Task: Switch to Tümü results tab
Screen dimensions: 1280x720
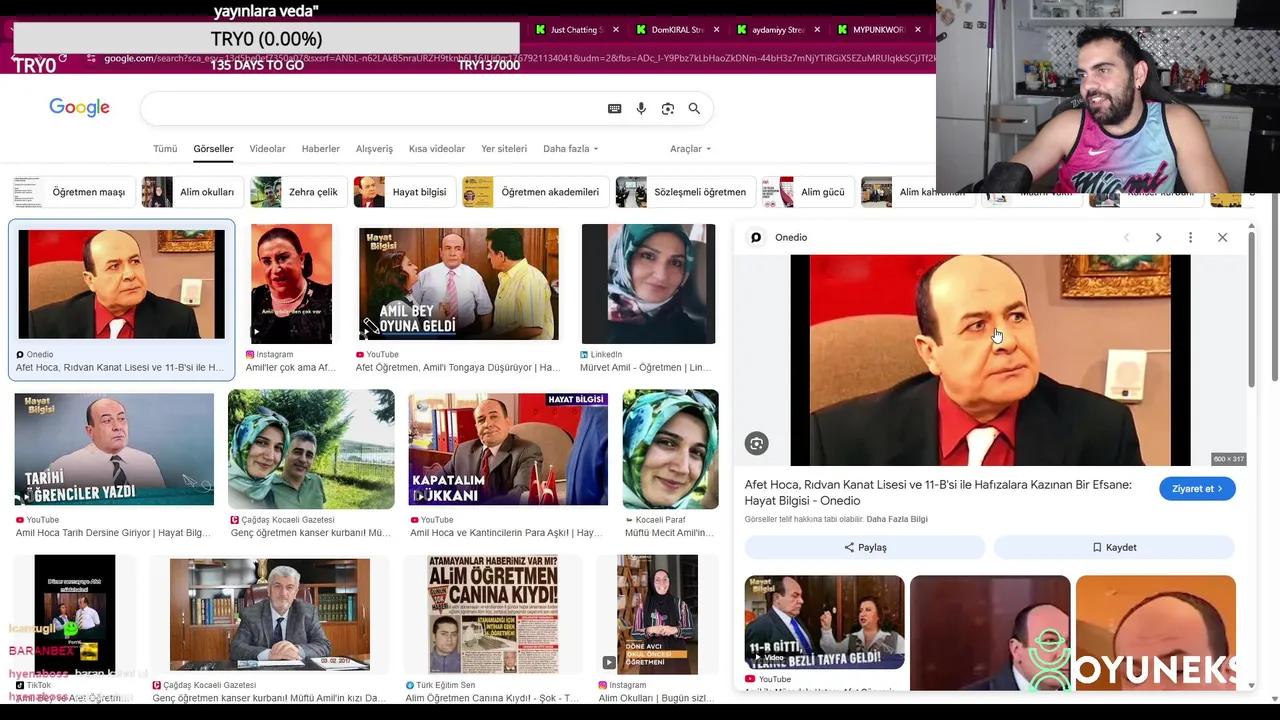Action: 165,149
